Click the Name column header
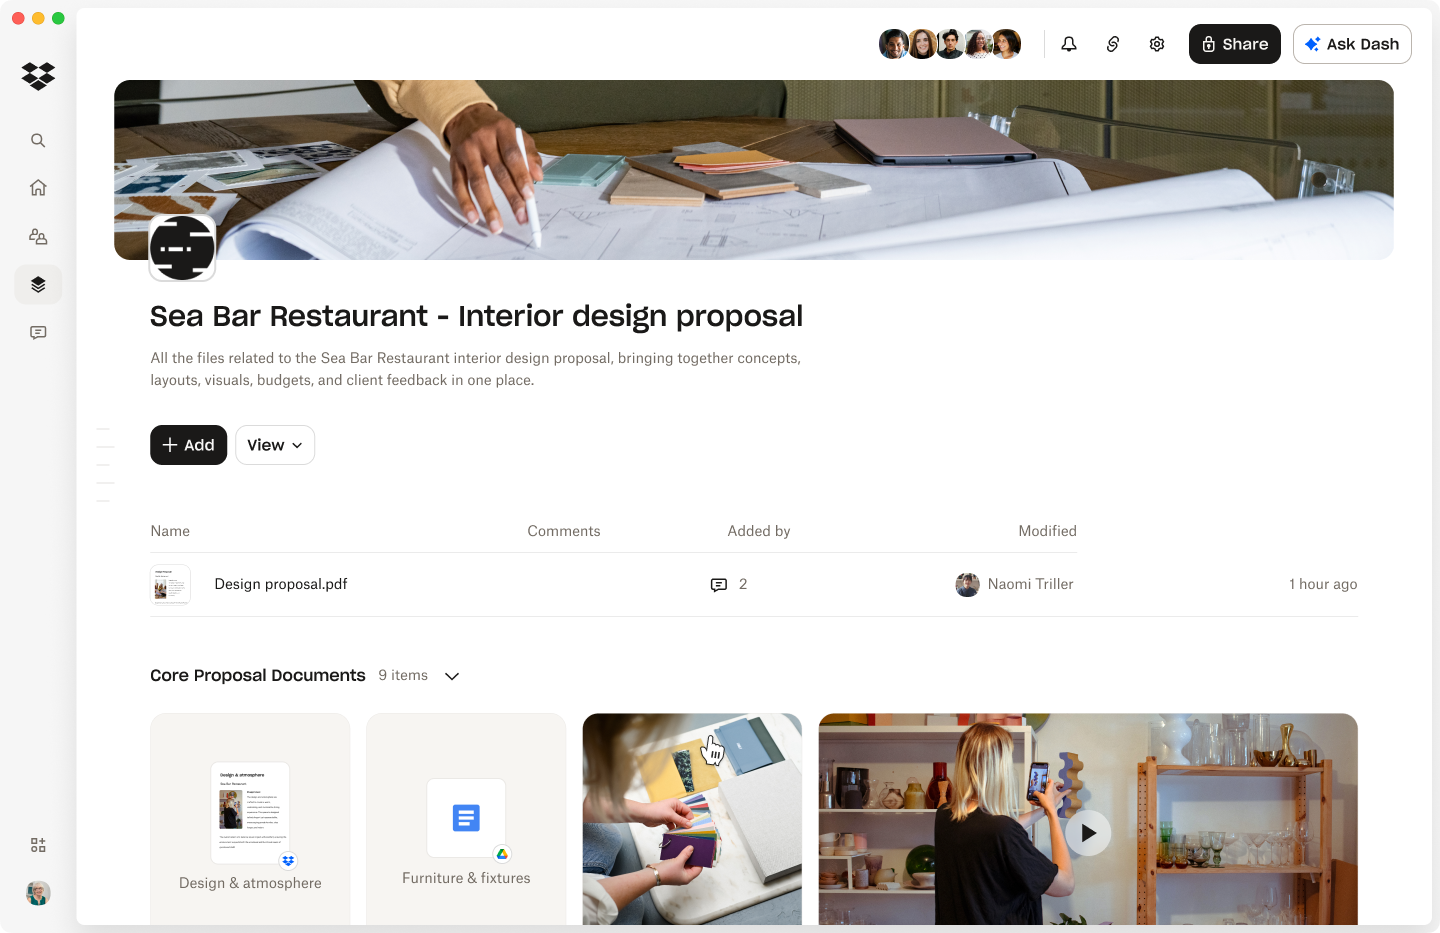1440x933 pixels. coord(170,531)
